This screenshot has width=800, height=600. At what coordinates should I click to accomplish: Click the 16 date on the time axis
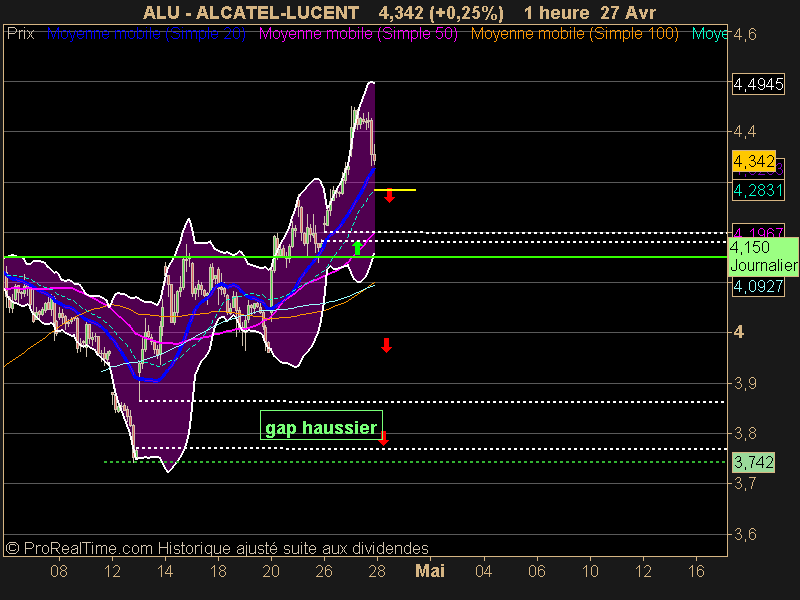696,571
